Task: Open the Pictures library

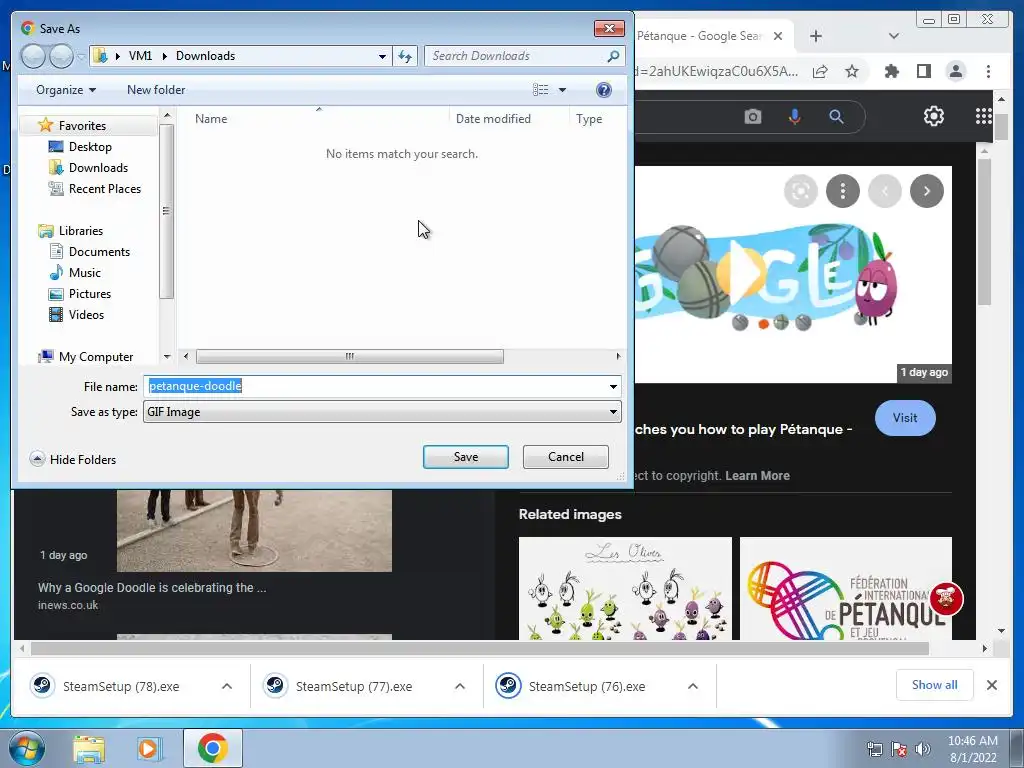Action: (x=89, y=294)
